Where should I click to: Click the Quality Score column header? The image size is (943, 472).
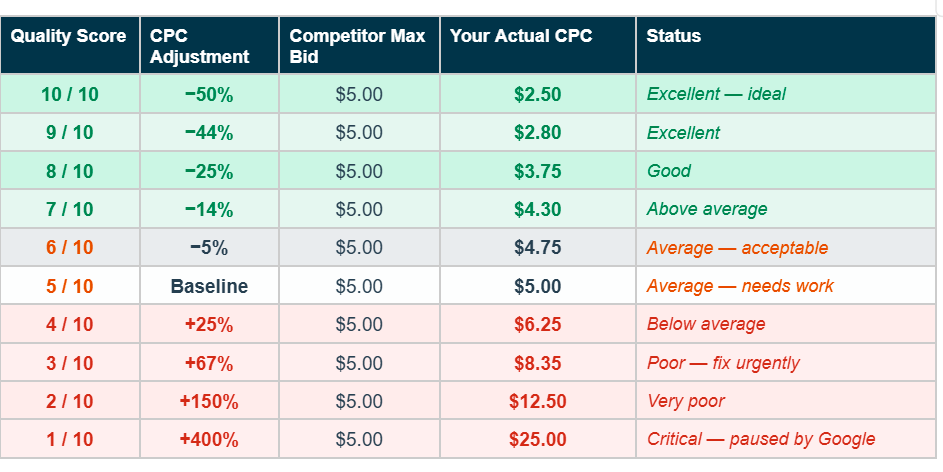(x=70, y=45)
